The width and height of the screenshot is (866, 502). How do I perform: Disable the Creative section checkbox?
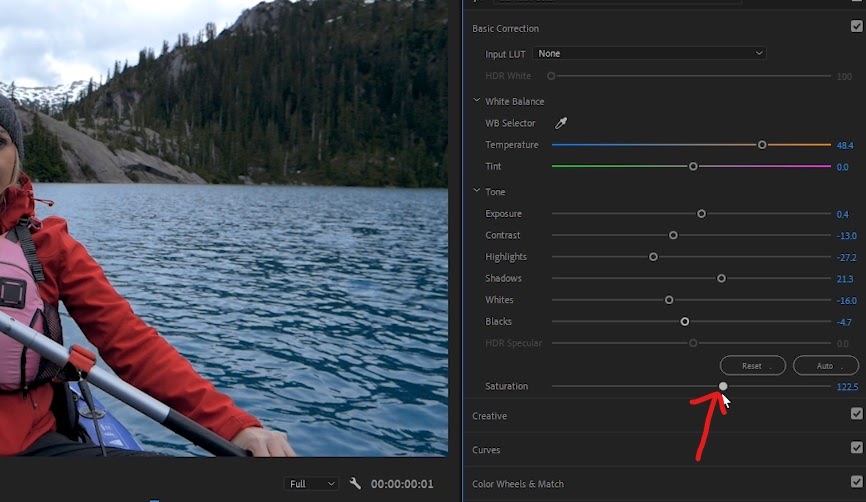tap(857, 414)
